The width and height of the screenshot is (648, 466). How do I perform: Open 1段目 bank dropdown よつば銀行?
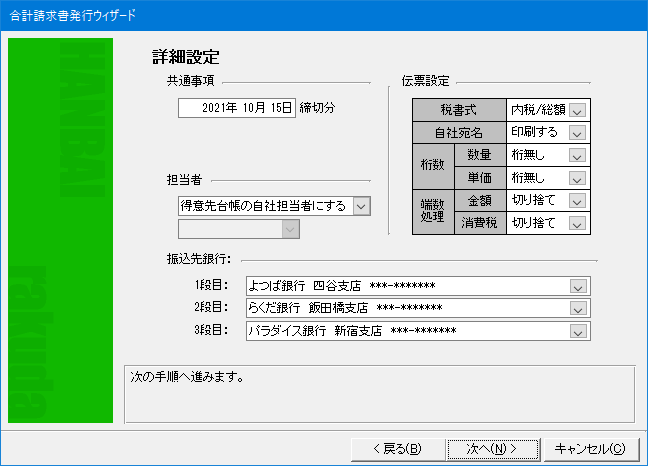click(418, 286)
